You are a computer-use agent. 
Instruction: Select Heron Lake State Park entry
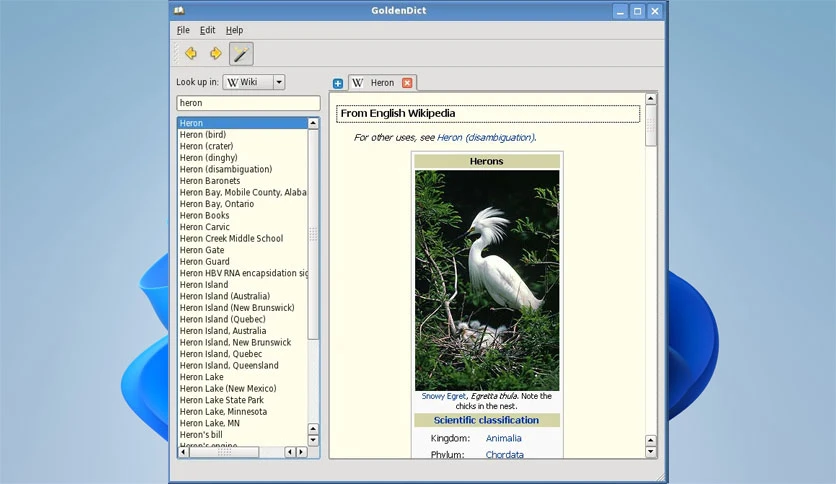[243, 400]
